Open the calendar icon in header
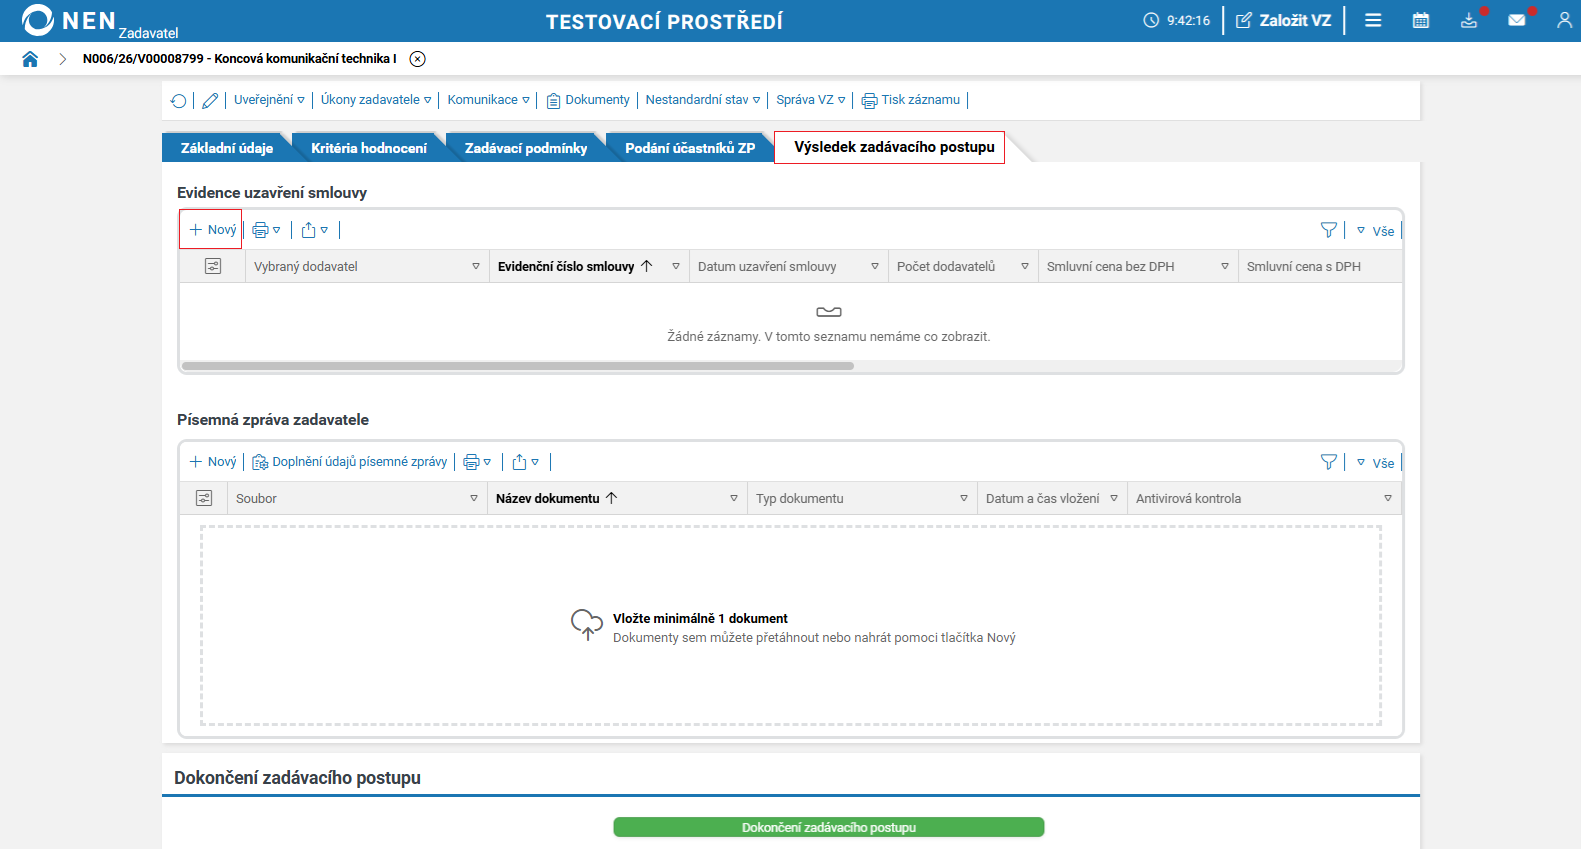This screenshot has width=1581, height=849. pyautogui.click(x=1421, y=20)
